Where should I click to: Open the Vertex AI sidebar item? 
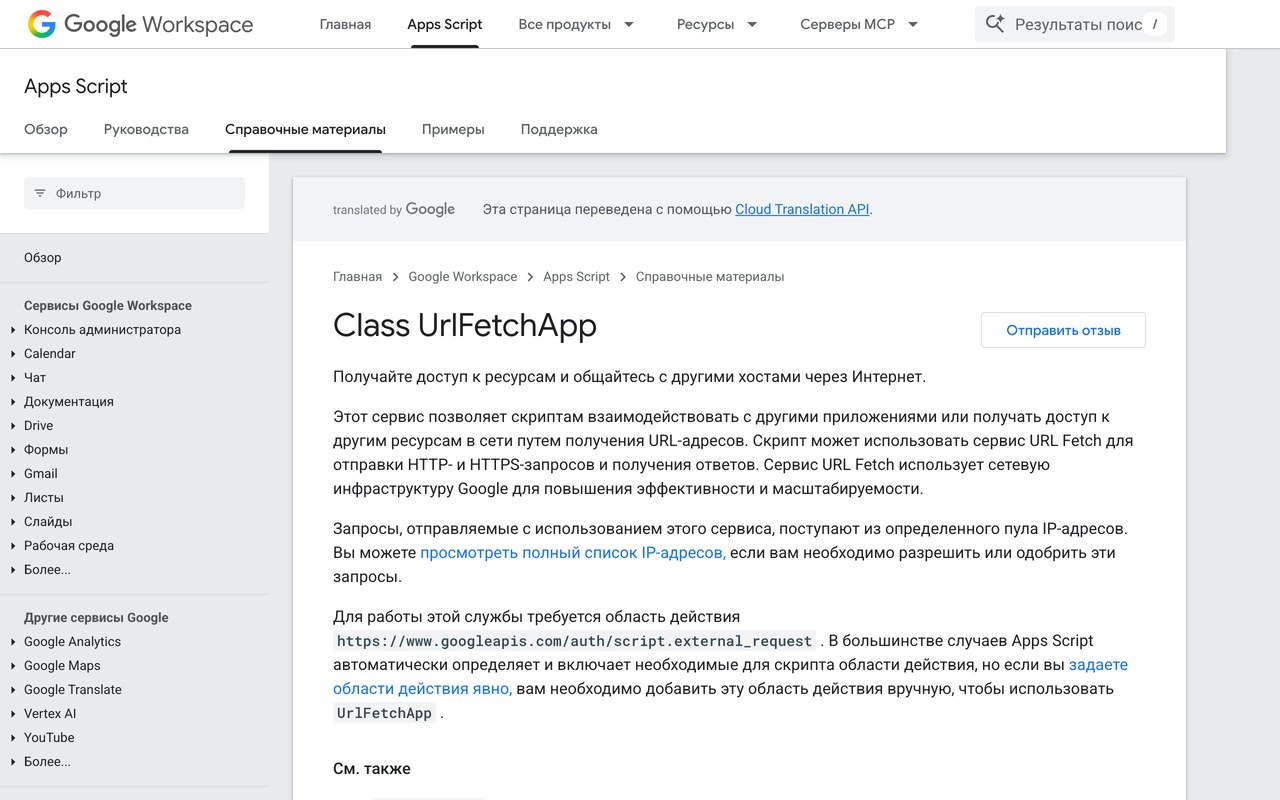[50, 714]
